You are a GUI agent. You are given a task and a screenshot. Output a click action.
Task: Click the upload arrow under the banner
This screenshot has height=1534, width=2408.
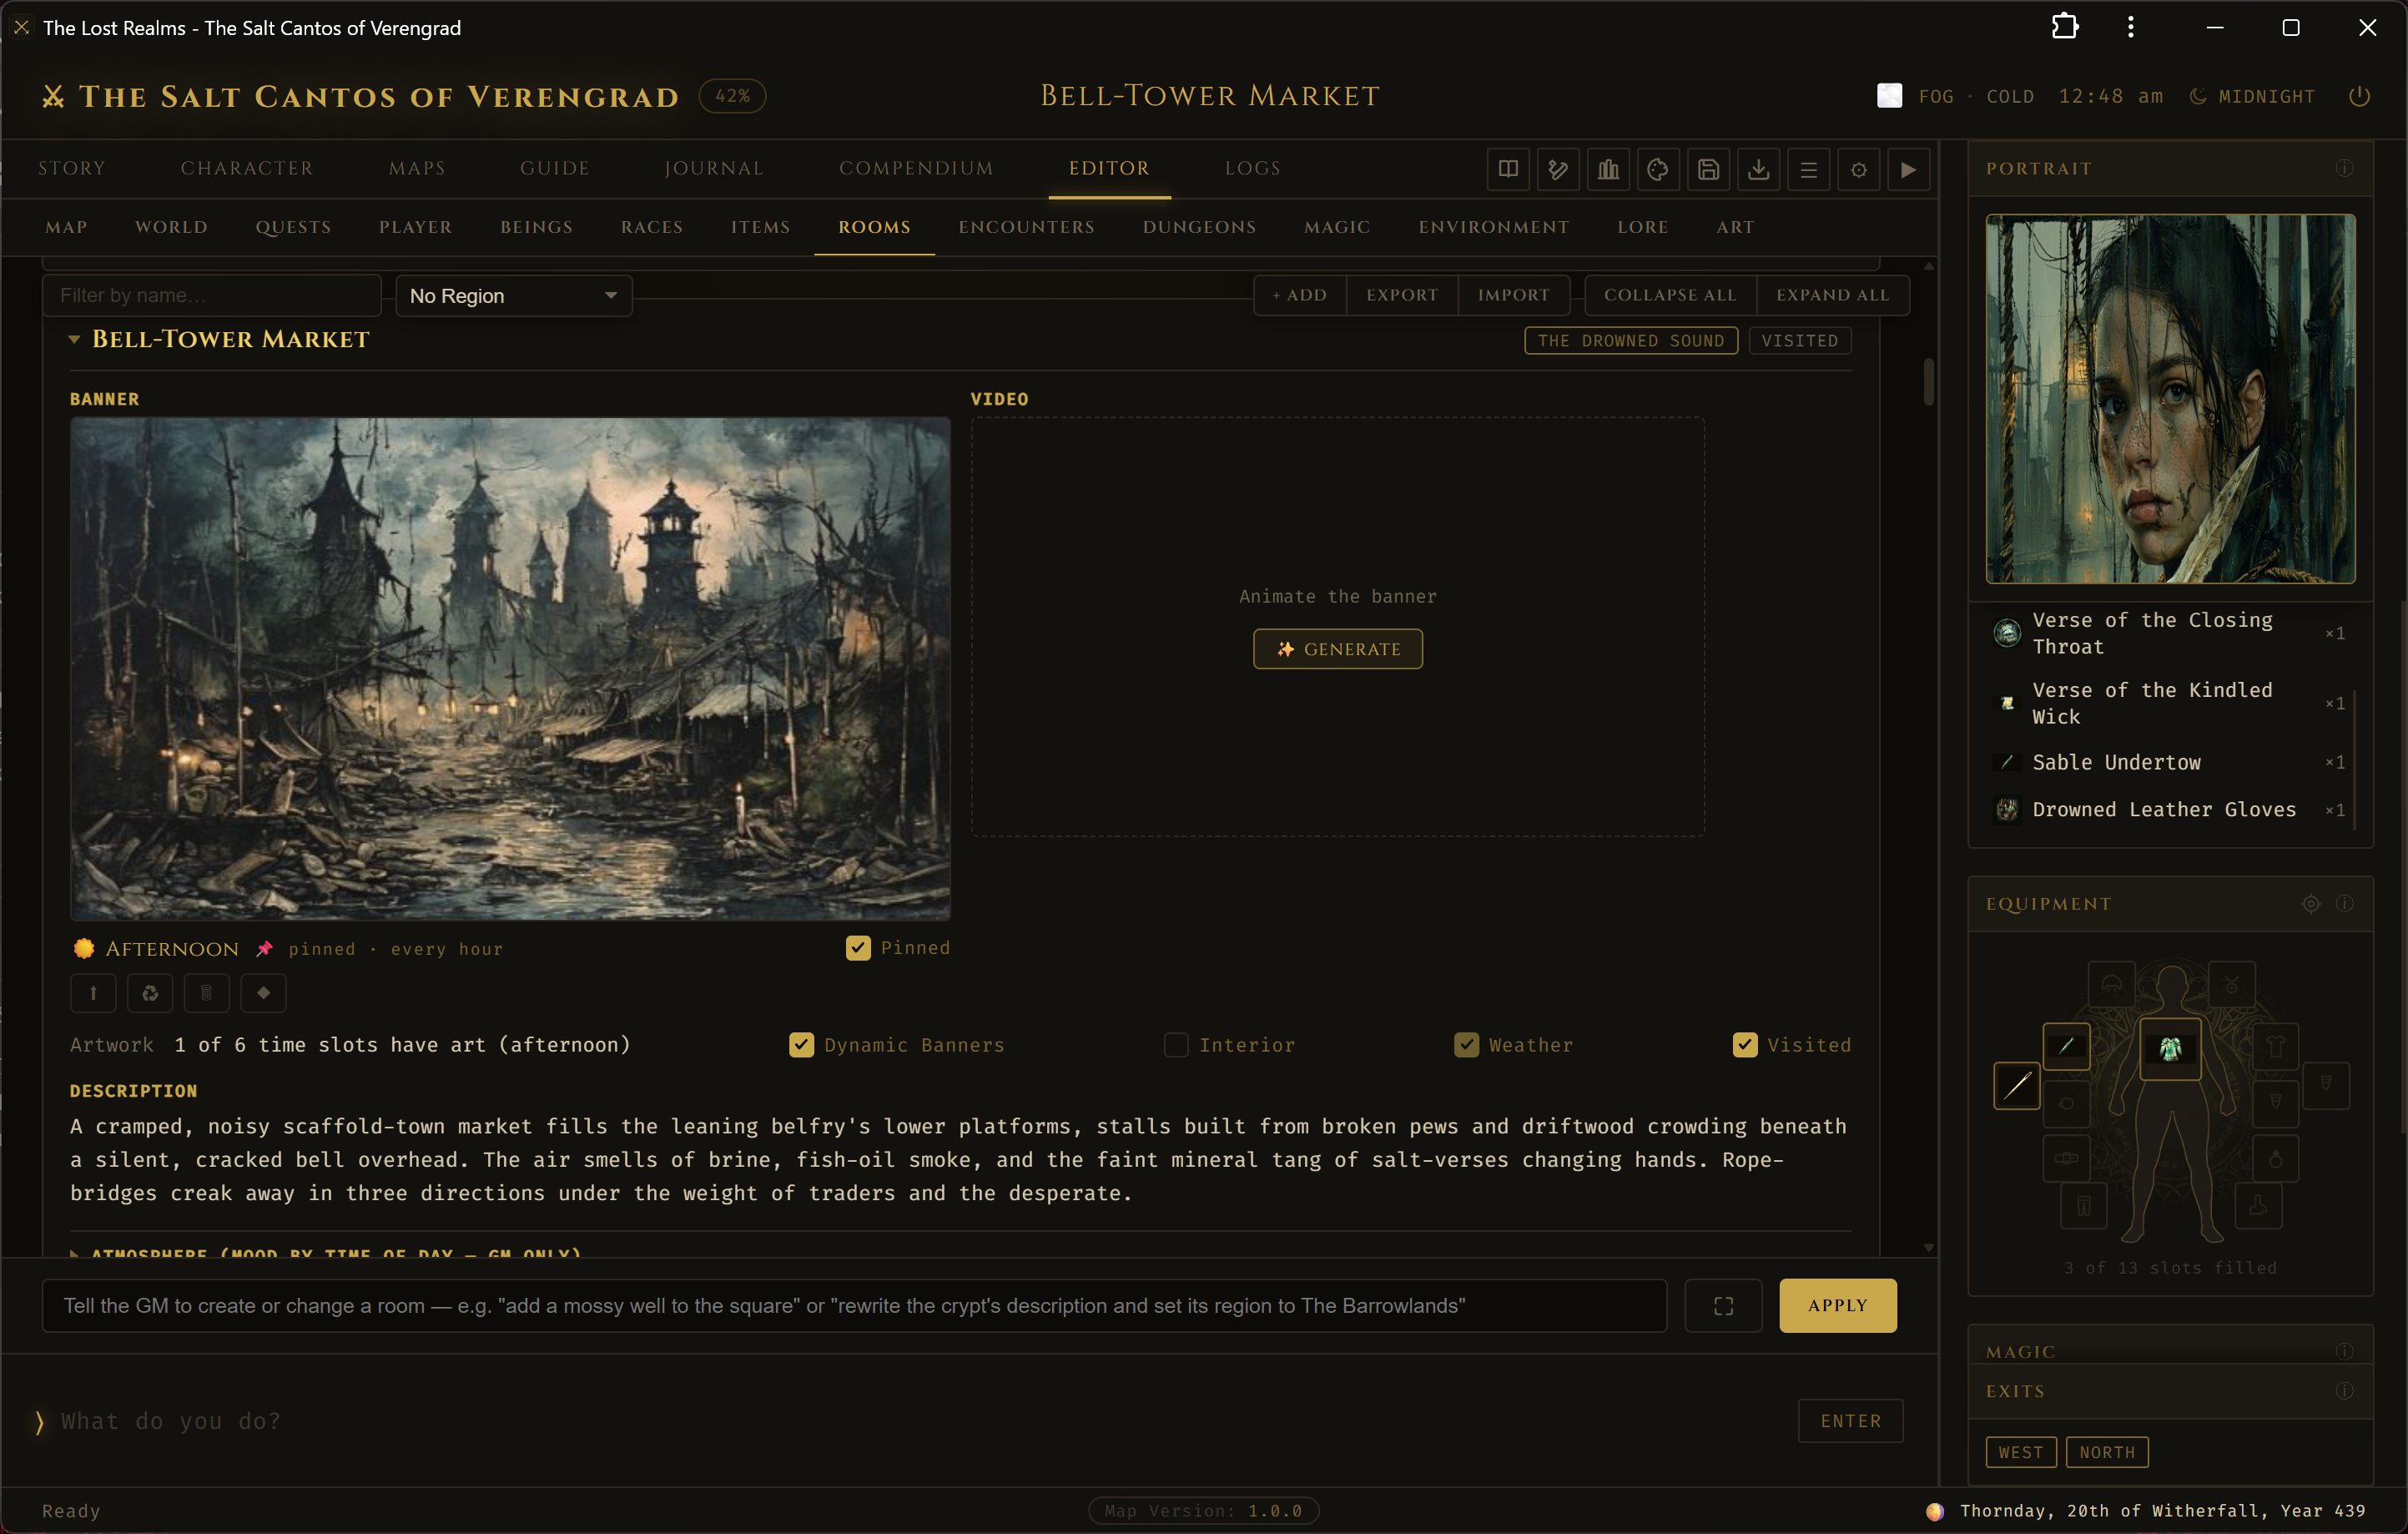tap(93, 993)
